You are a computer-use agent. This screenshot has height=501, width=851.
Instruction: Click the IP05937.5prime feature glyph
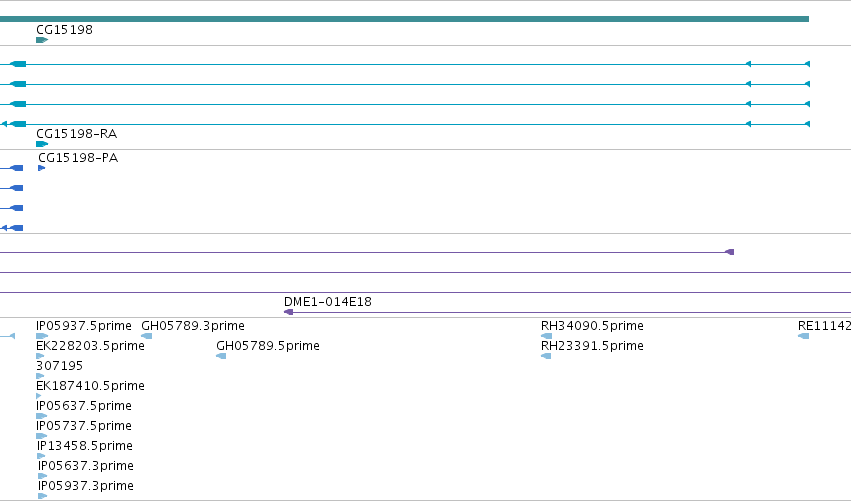[x=42, y=336]
